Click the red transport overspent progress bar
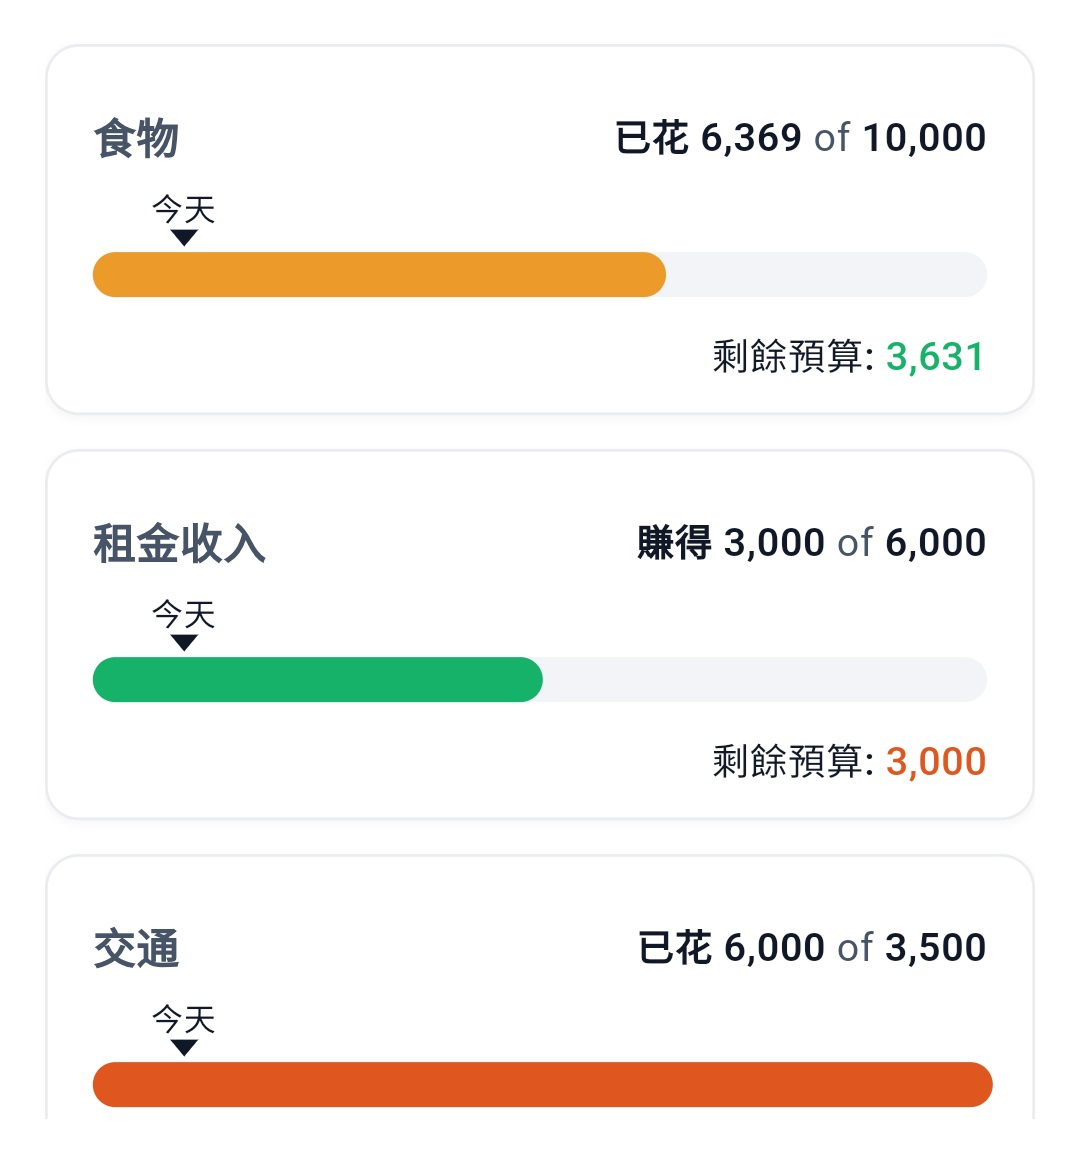This screenshot has height=1175, width=1080. (543, 1084)
